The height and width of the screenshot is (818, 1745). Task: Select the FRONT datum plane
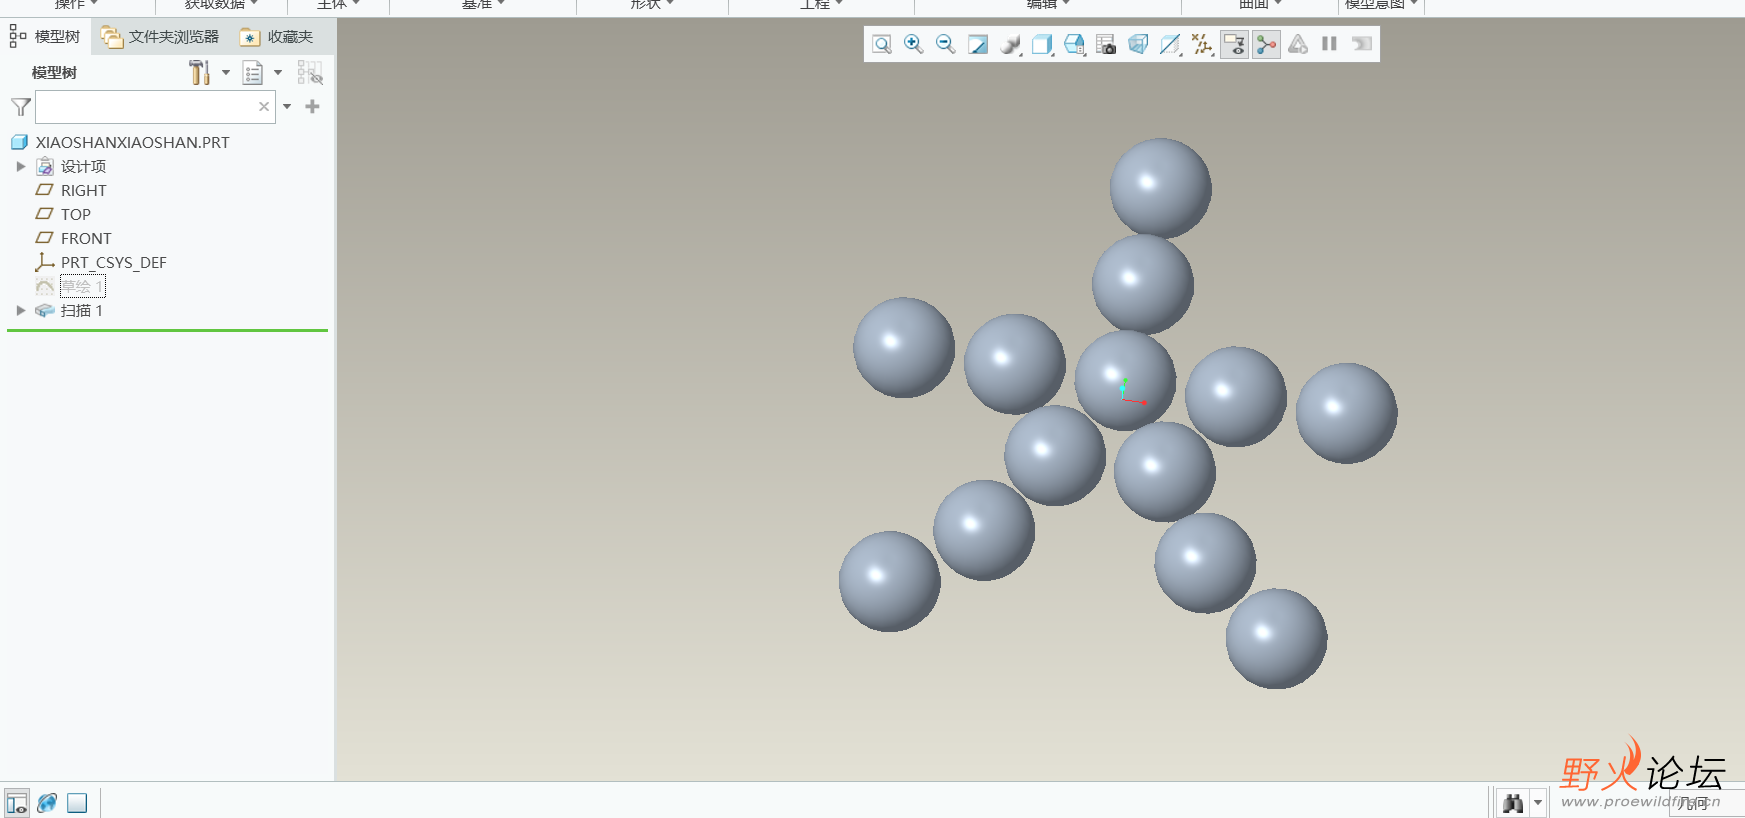pyautogui.click(x=86, y=239)
